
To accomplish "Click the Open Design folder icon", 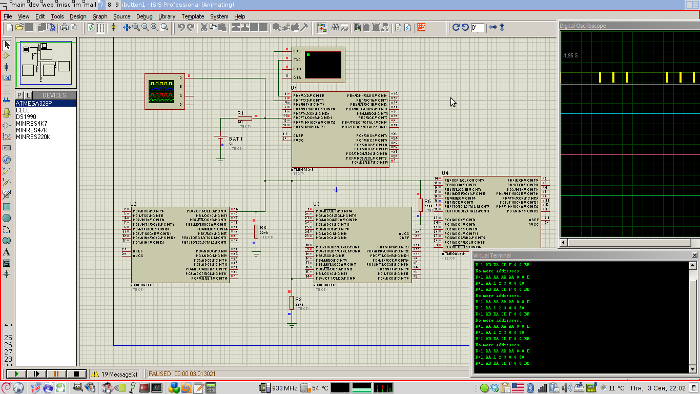I will click(19, 28).
